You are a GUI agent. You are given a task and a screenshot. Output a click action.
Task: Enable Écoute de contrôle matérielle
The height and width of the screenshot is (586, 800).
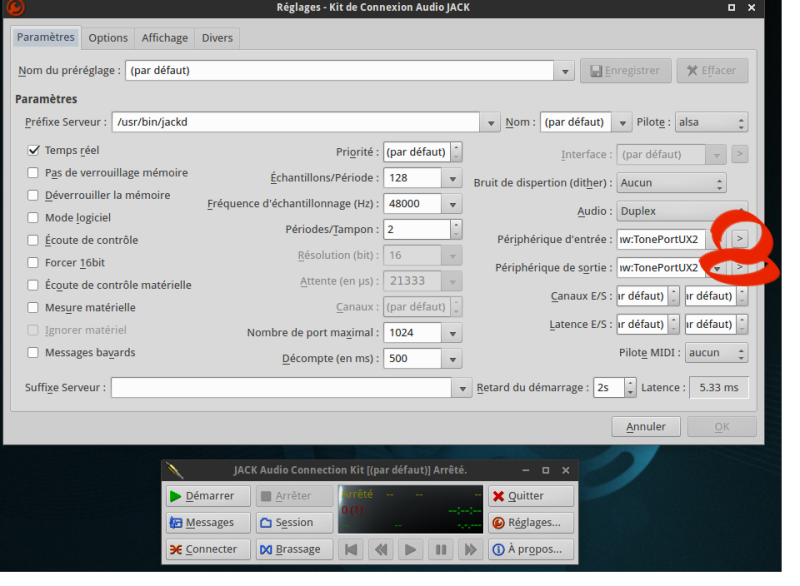click(33, 285)
